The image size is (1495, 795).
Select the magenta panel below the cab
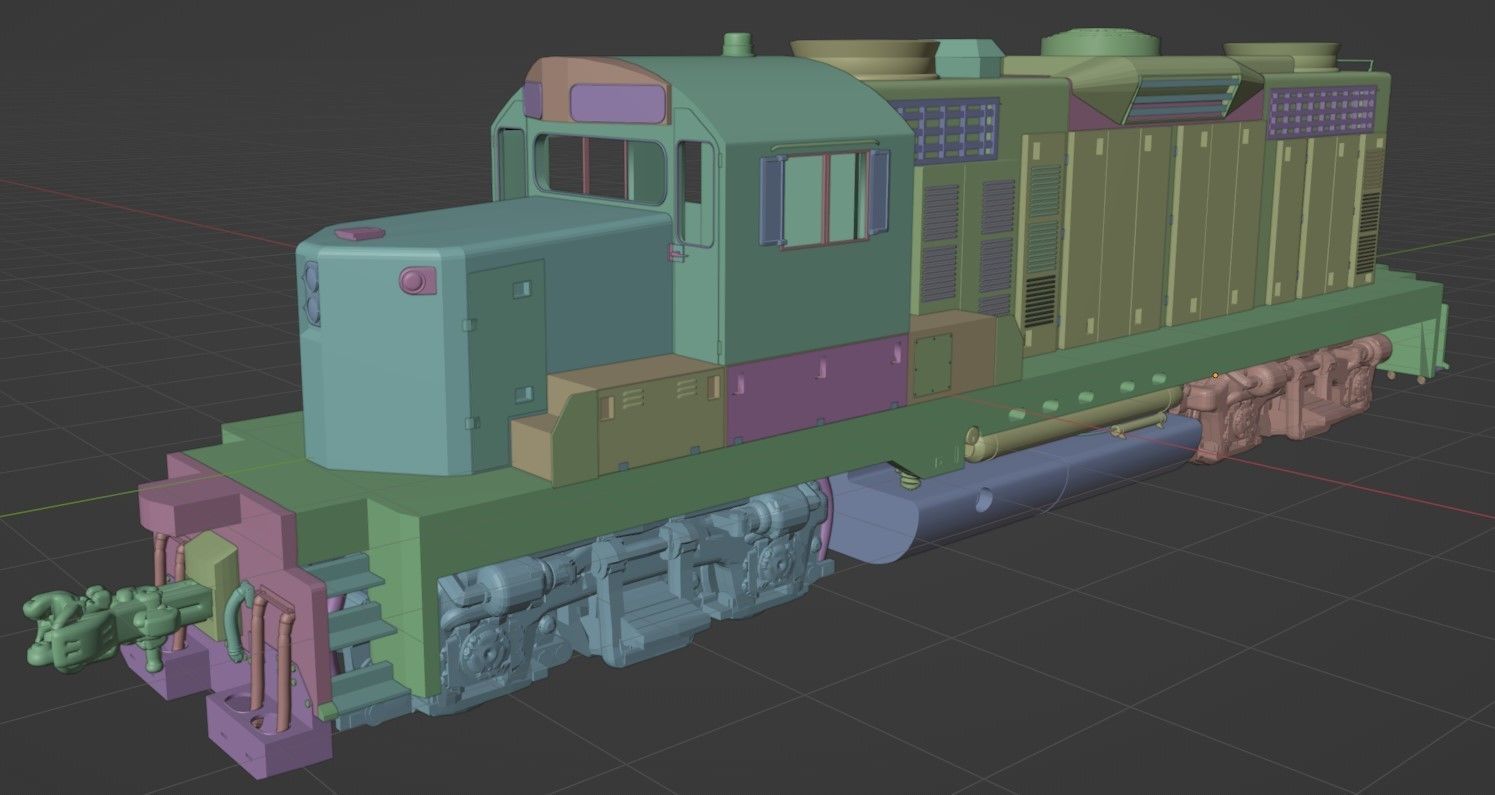(817, 388)
